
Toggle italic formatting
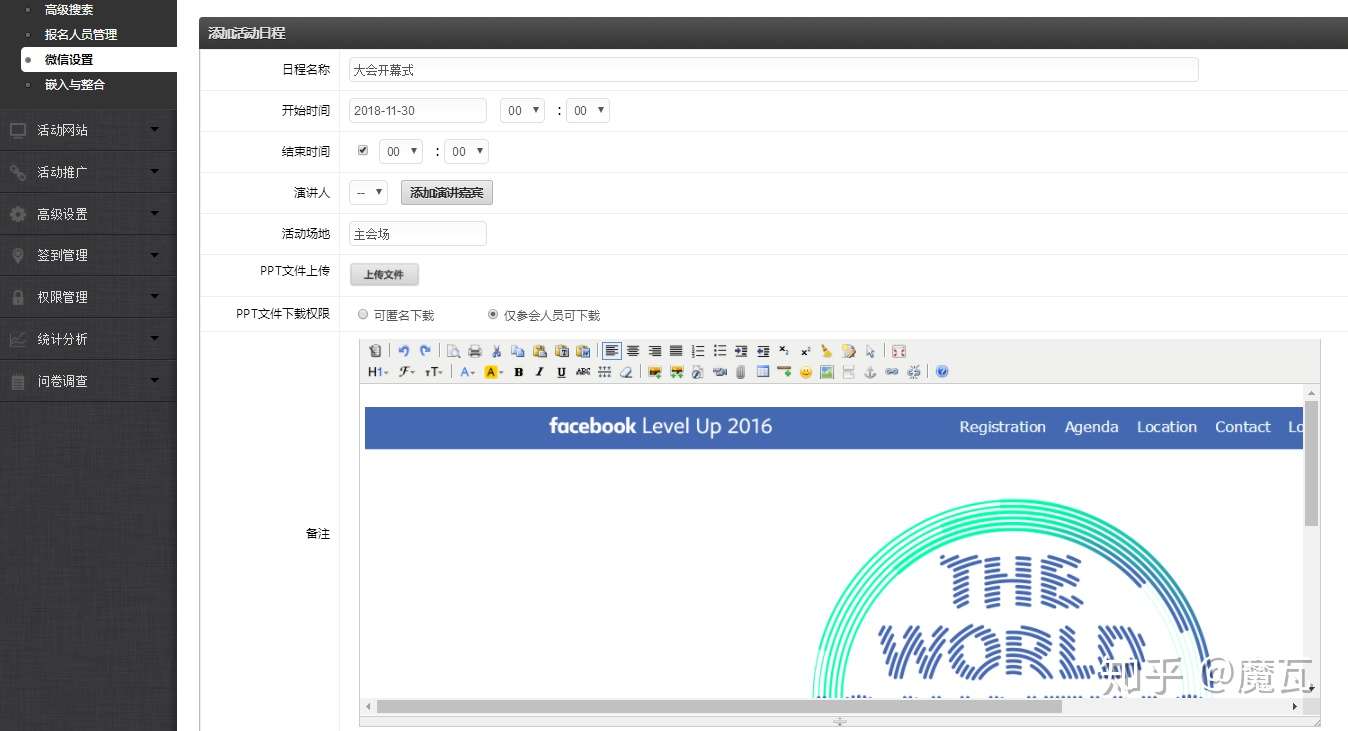[x=540, y=372]
